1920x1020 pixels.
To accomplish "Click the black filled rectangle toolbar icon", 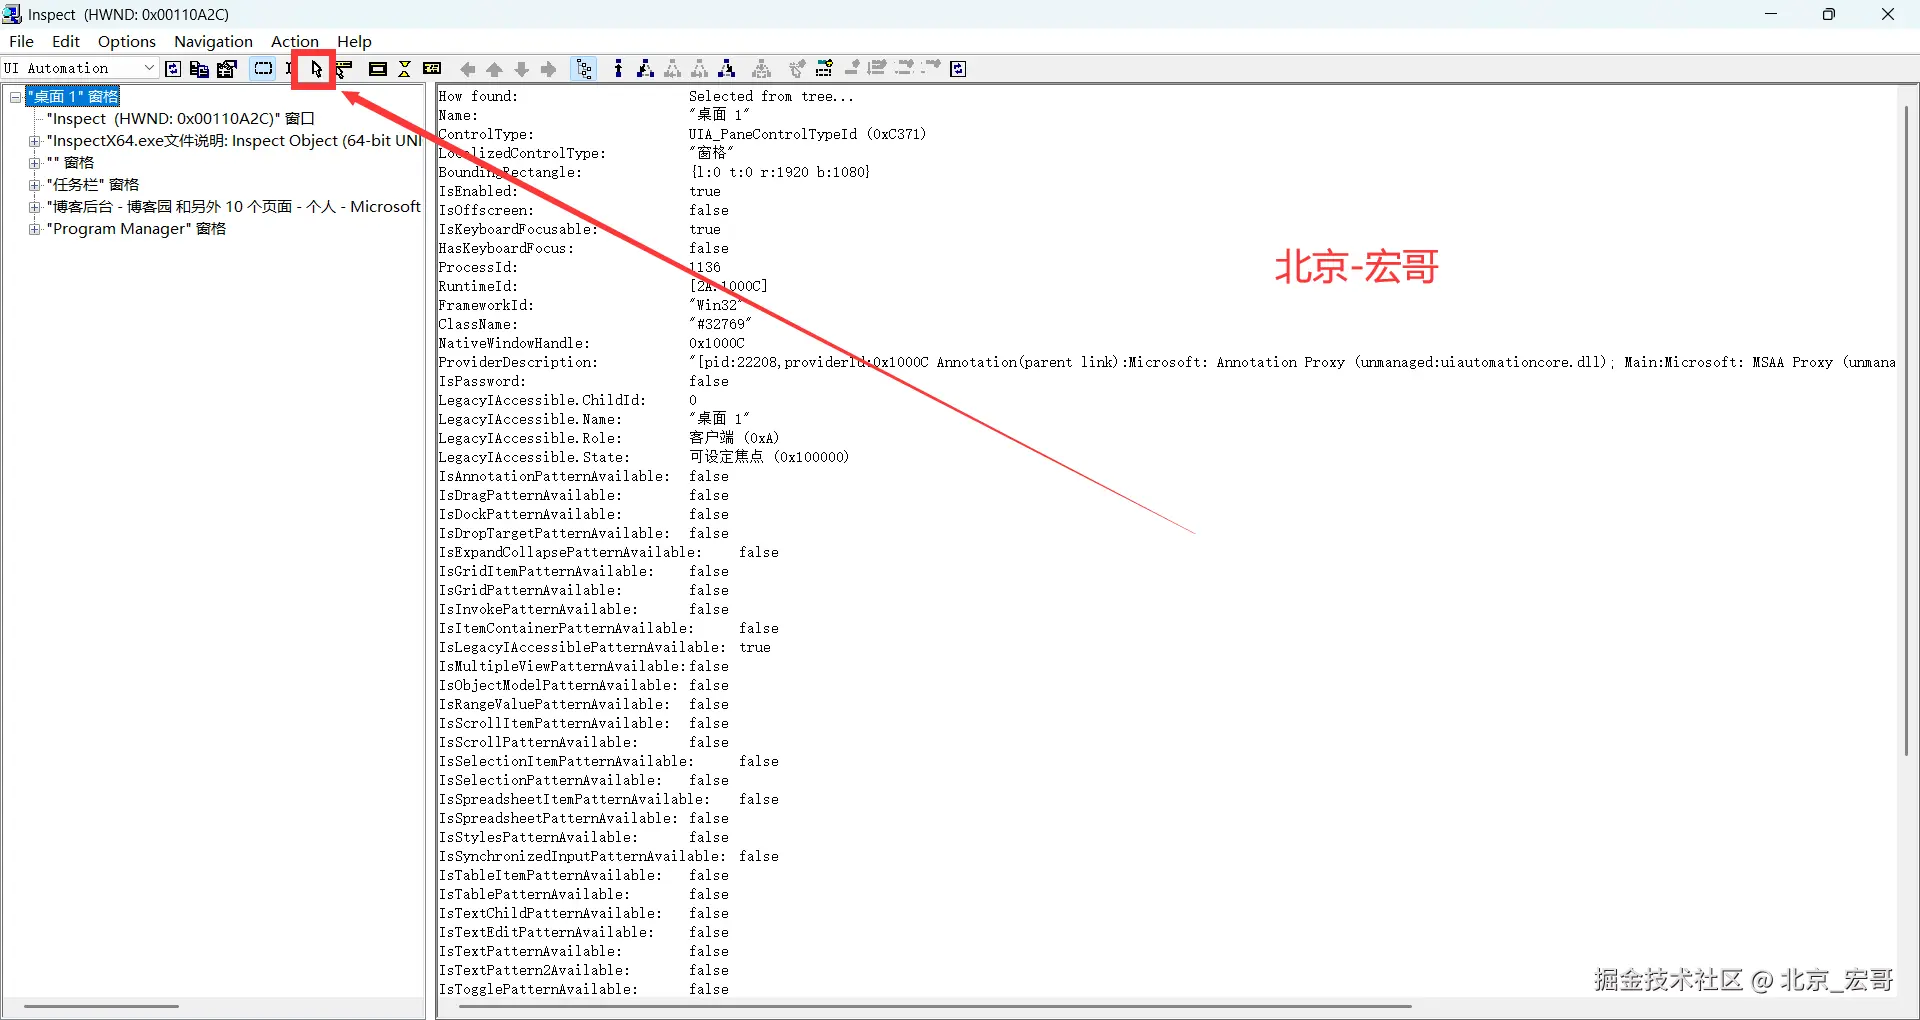I will (378, 69).
